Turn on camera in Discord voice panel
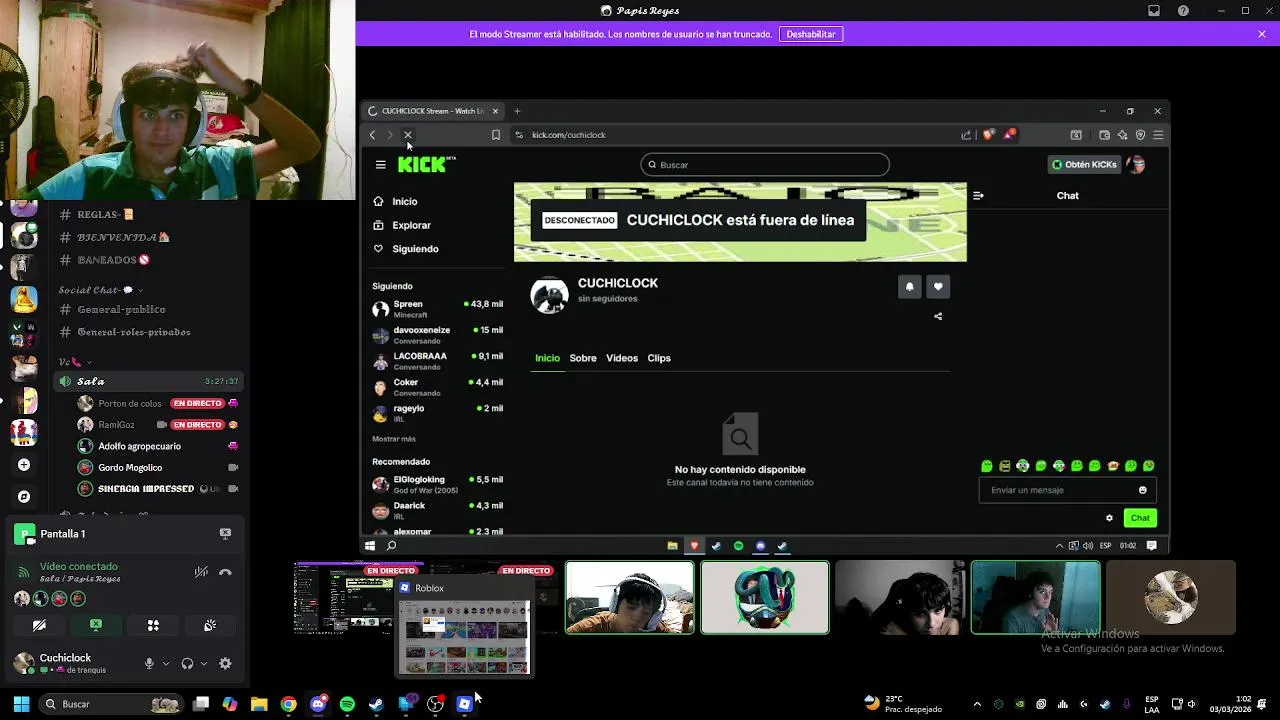 (39, 625)
